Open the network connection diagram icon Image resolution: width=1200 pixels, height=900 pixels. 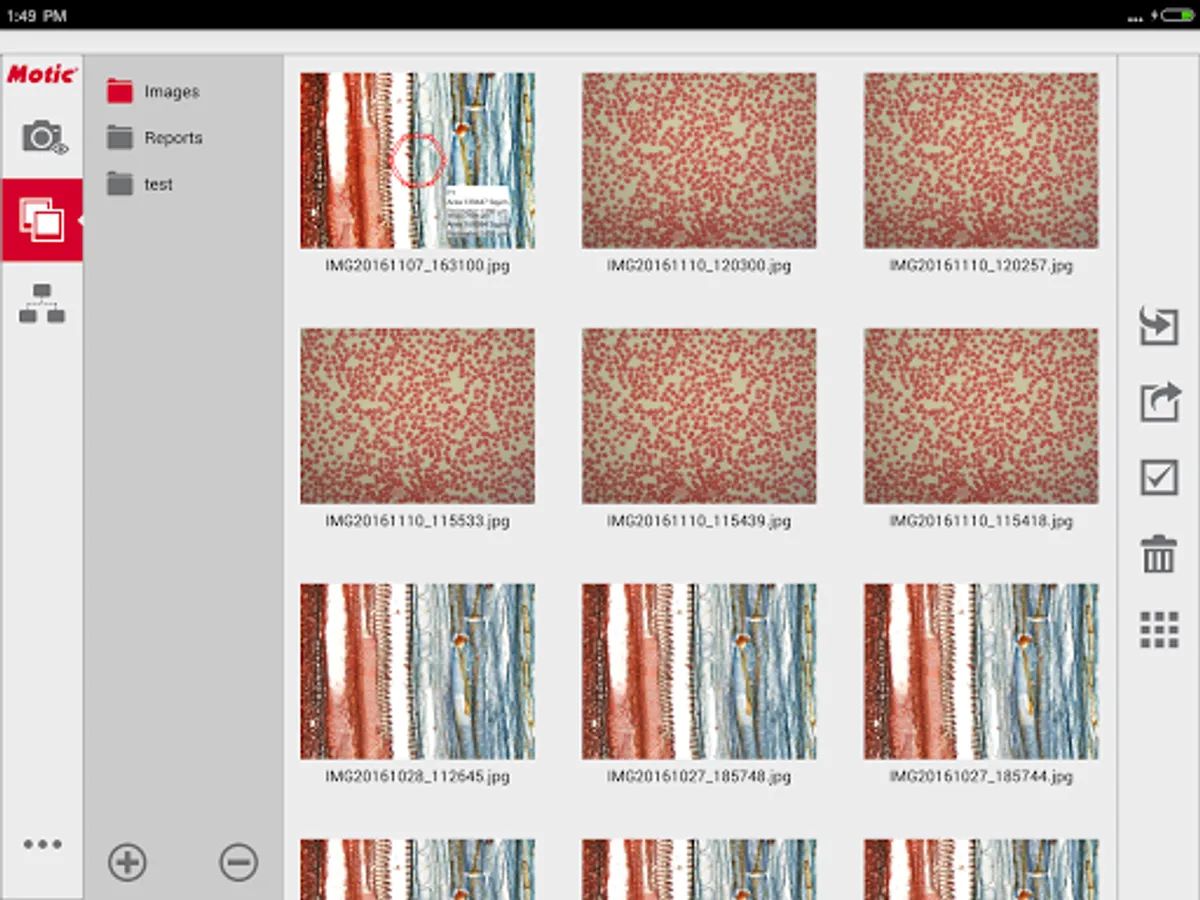(x=42, y=303)
